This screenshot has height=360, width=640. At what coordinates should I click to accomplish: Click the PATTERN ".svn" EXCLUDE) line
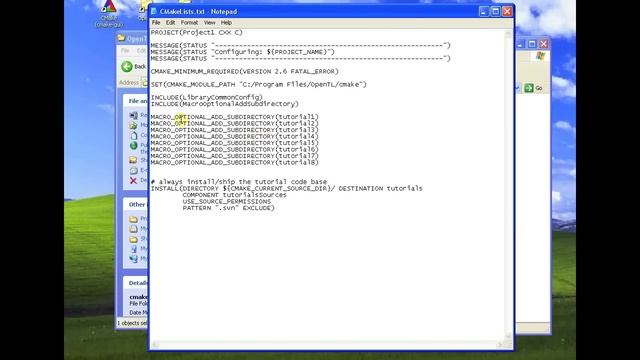point(229,208)
